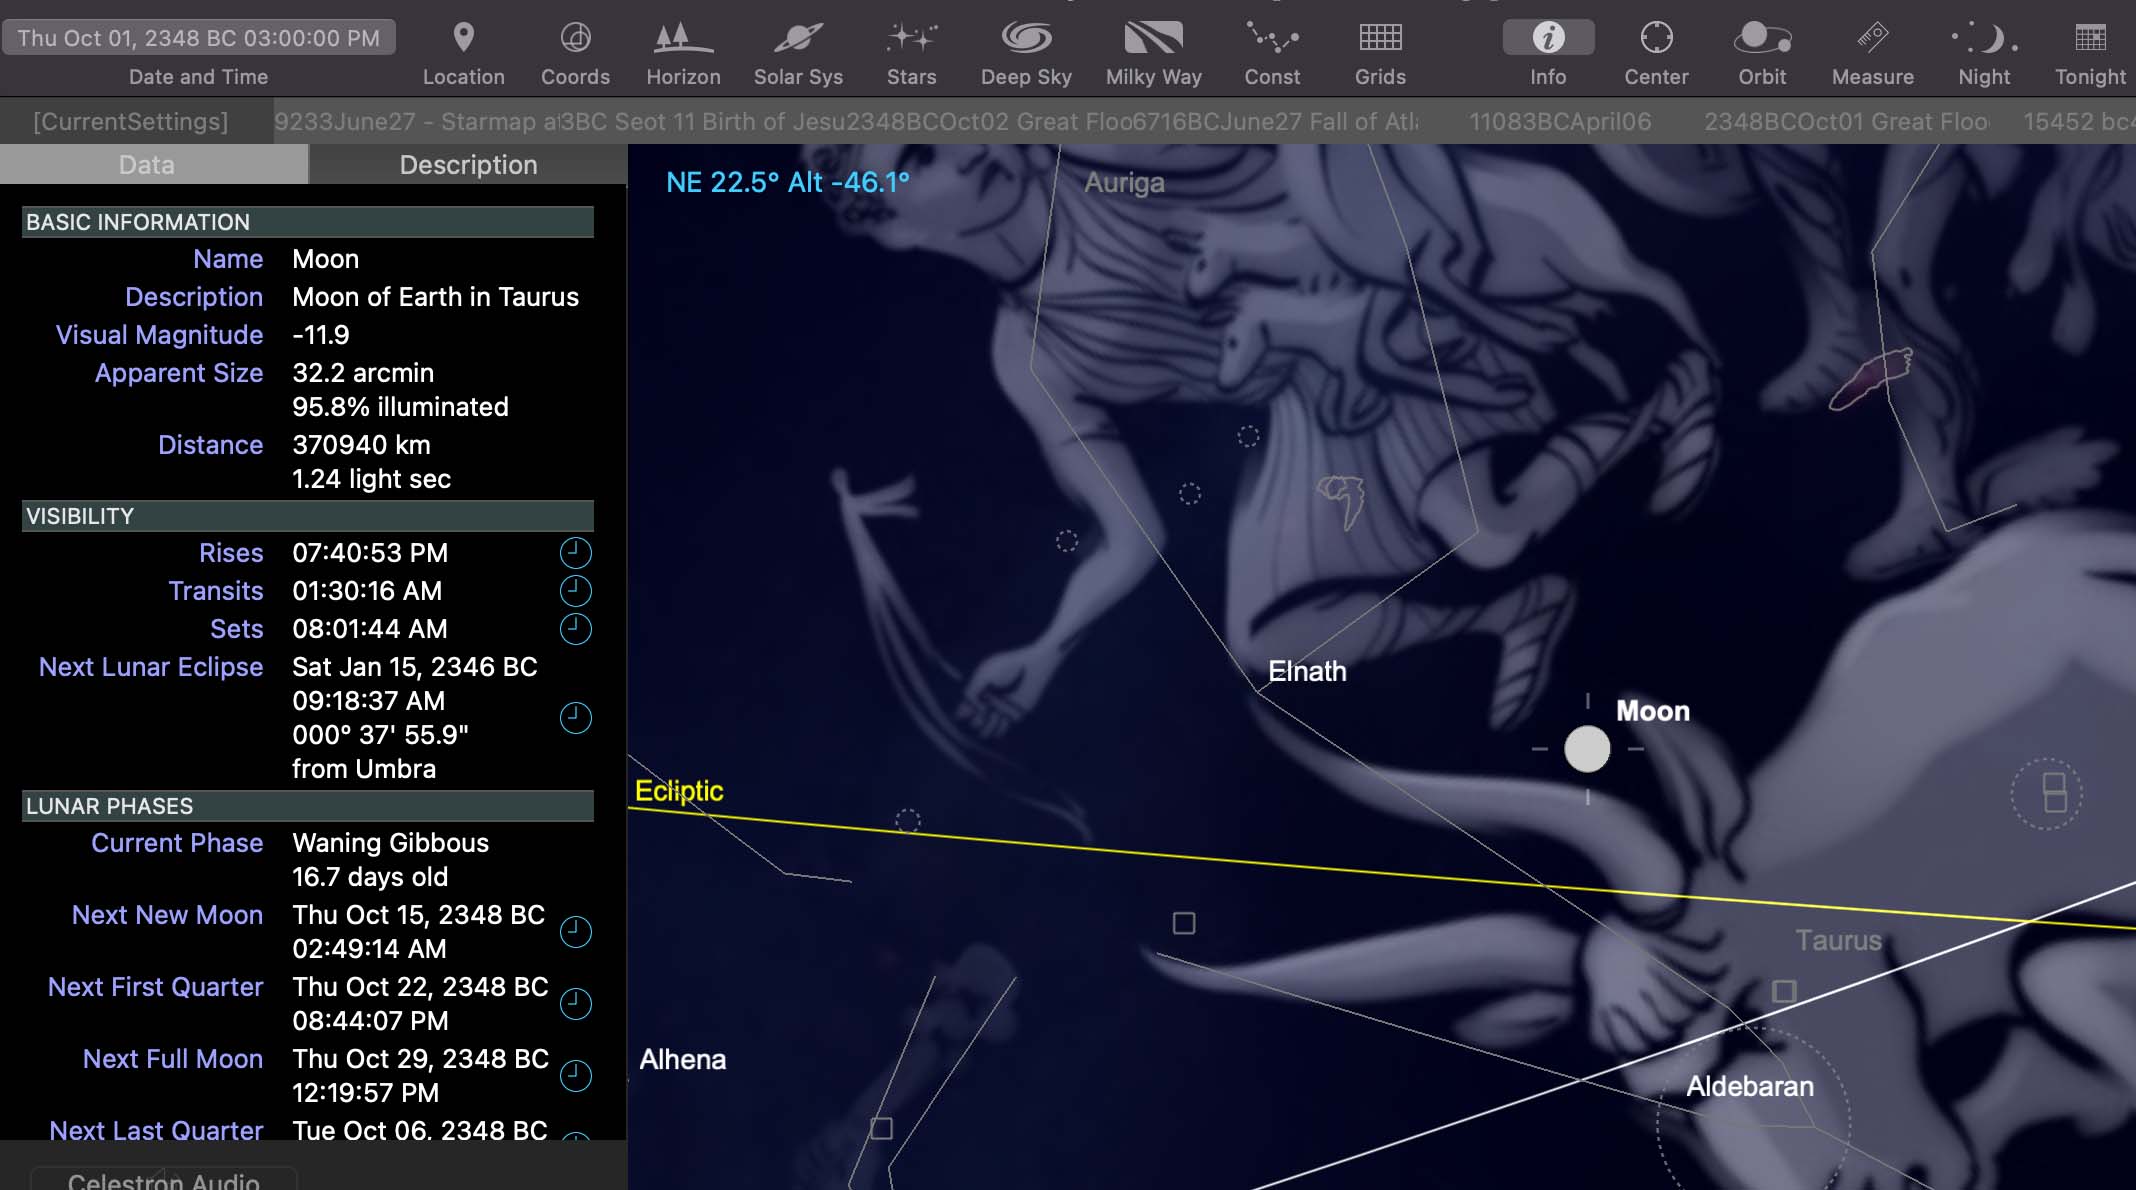This screenshot has height=1190, width=2136.
Task: Toggle the Horizon display
Action: pos(683,52)
